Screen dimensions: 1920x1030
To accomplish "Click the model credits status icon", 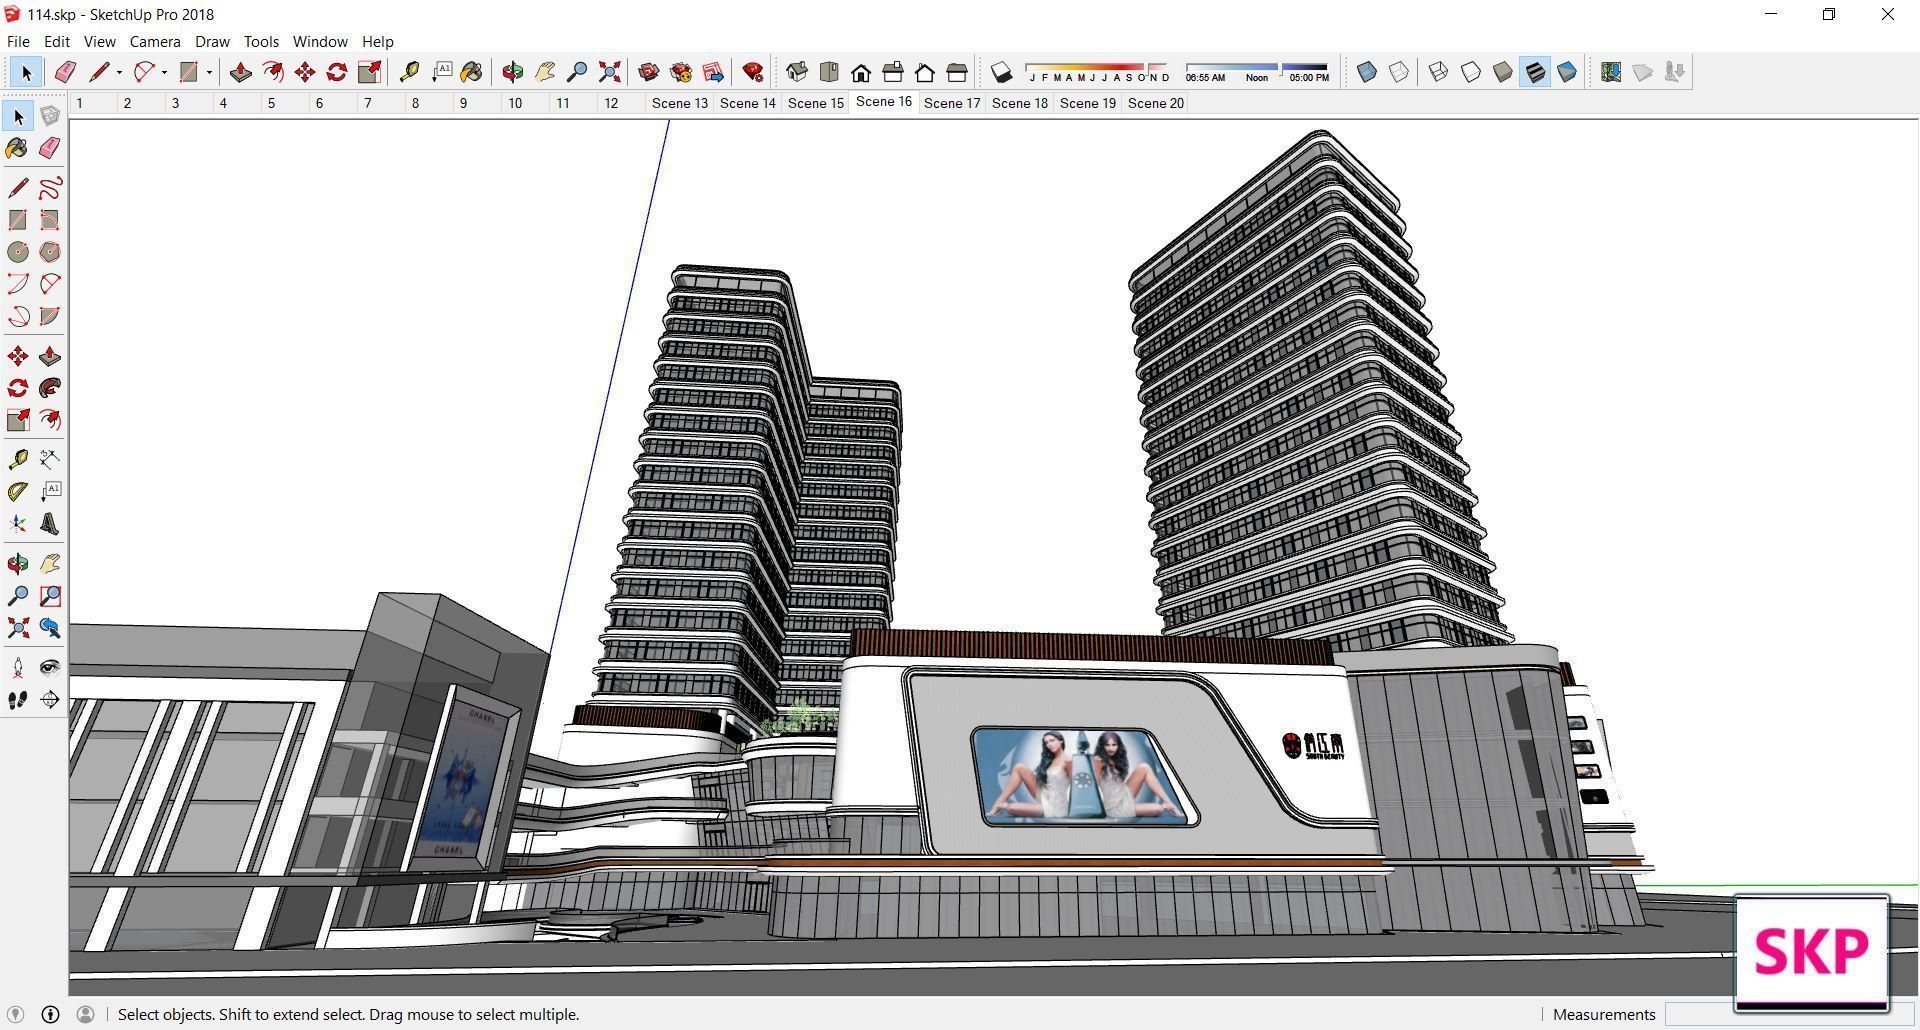I will click(x=50, y=1014).
